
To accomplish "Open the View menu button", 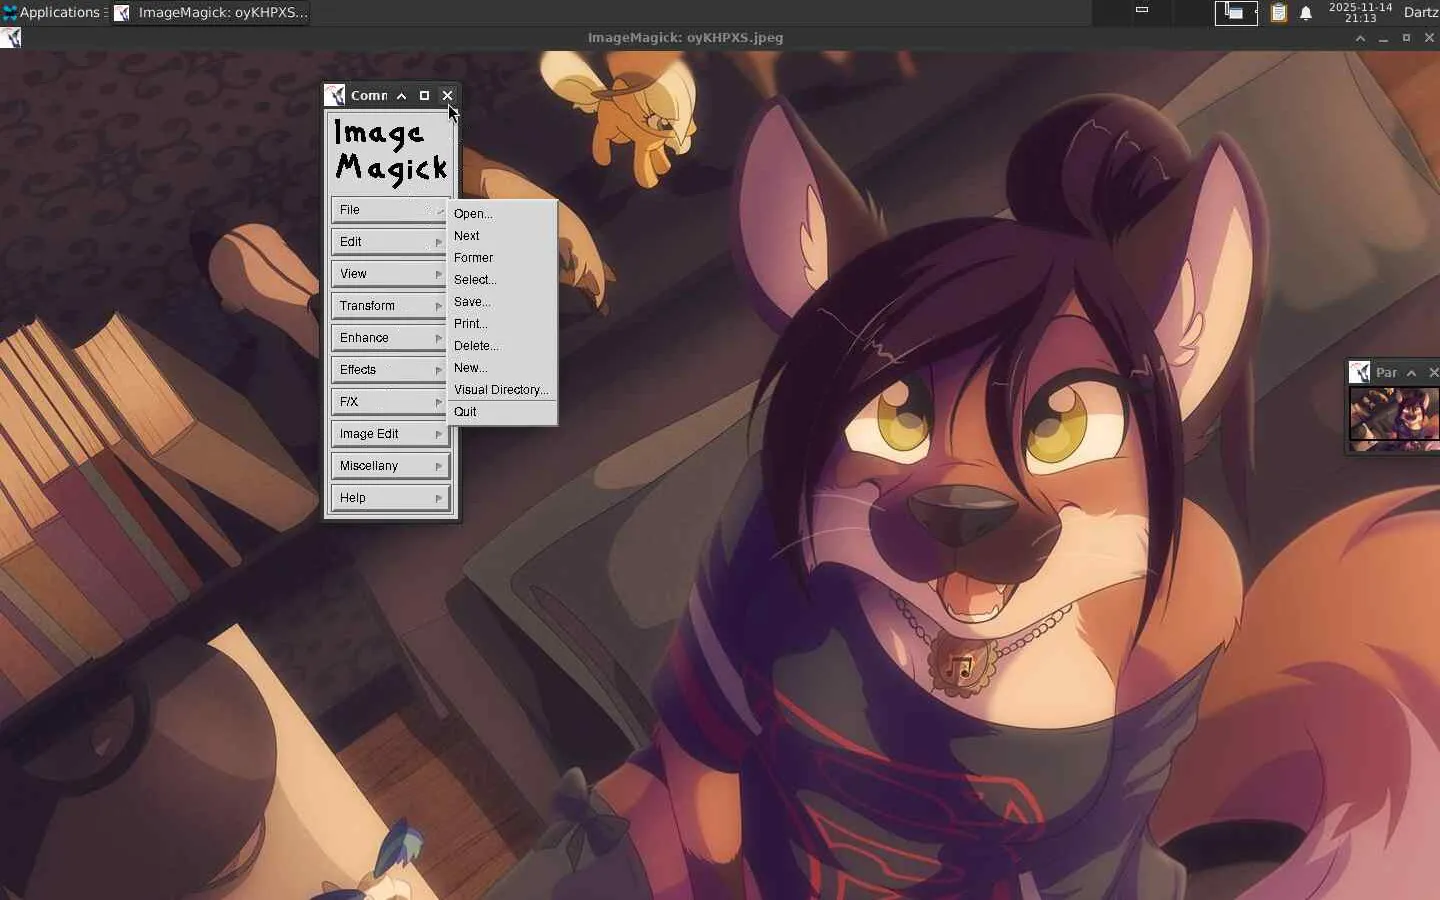I will point(389,274).
